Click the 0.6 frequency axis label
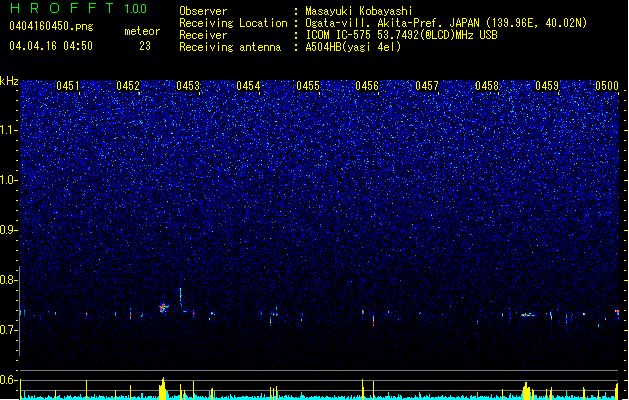This screenshot has height=400, width=629. [x=9, y=380]
